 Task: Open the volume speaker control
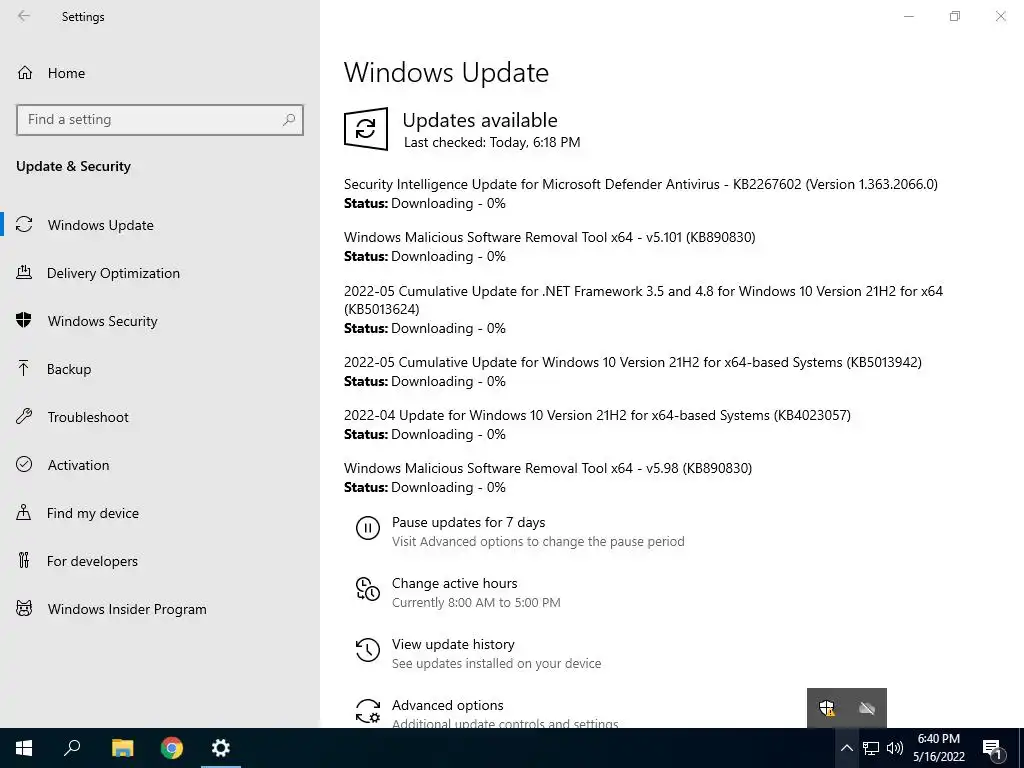895,748
